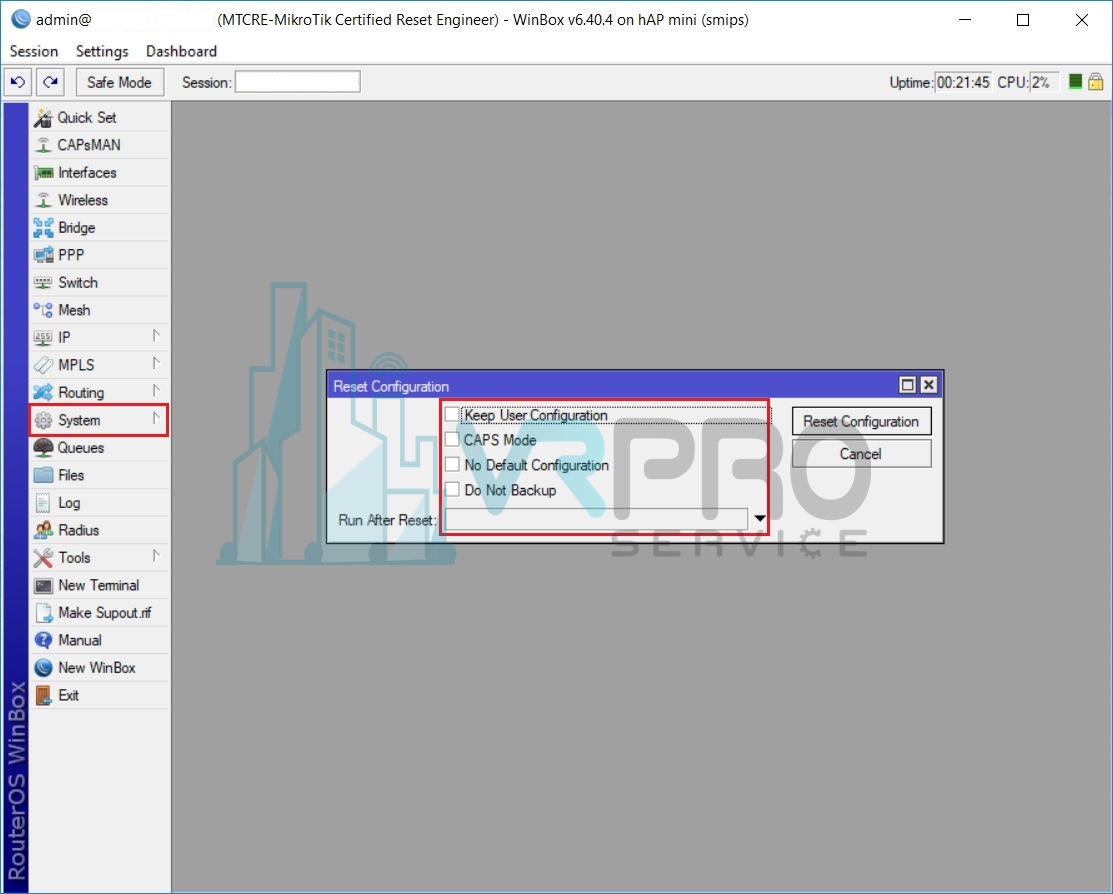Launch New WinBox from sidebar
This screenshot has width=1113, height=894.
(x=99, y=667)
